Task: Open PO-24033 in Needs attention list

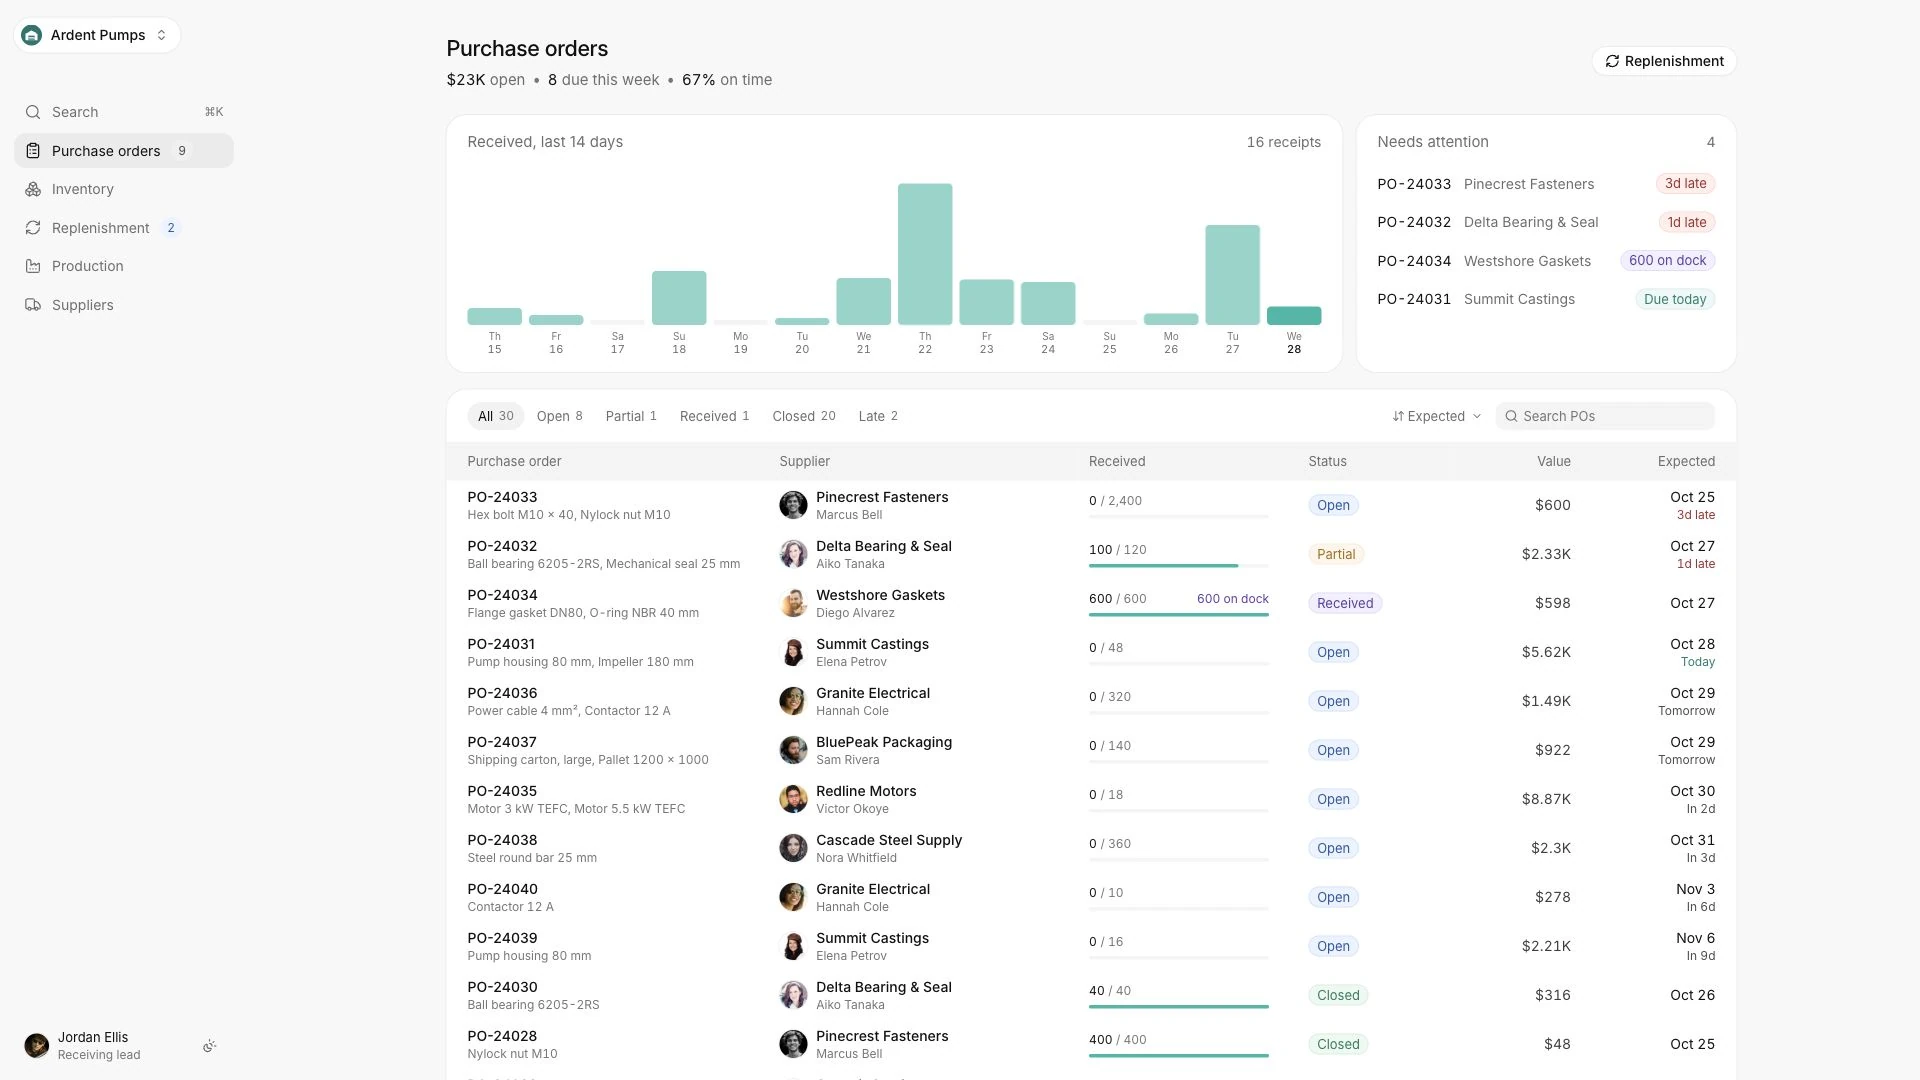Action: coord(1546,184)
